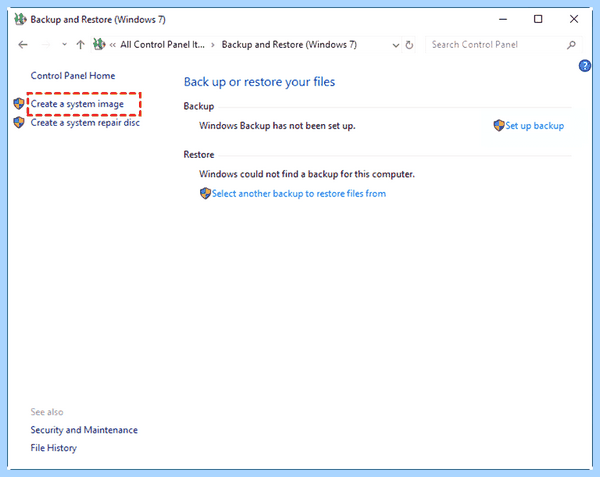Viewport: 600px width, 477px height.
Task: Click the Backup and Restore icon in address bar
Action: [99, 44]
